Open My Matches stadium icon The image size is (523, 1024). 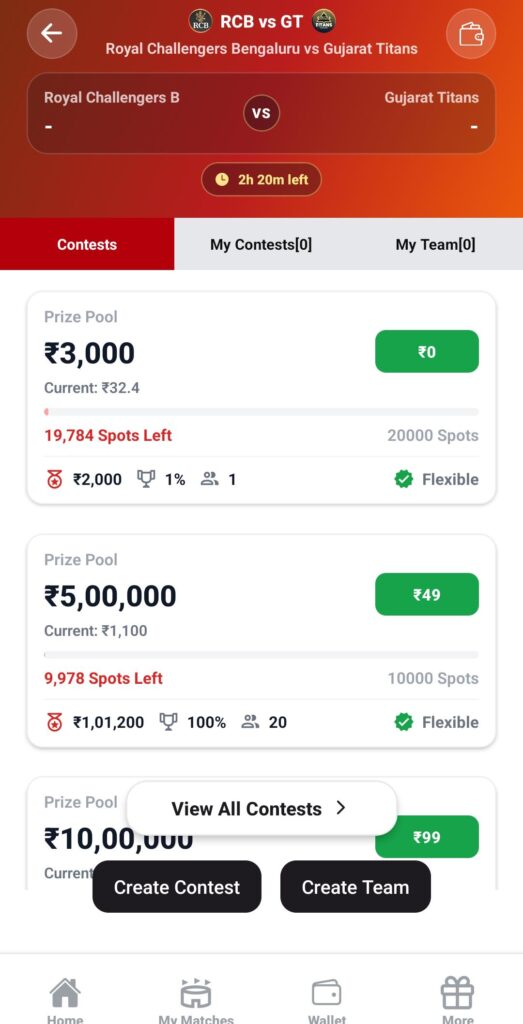pos(196,993)
